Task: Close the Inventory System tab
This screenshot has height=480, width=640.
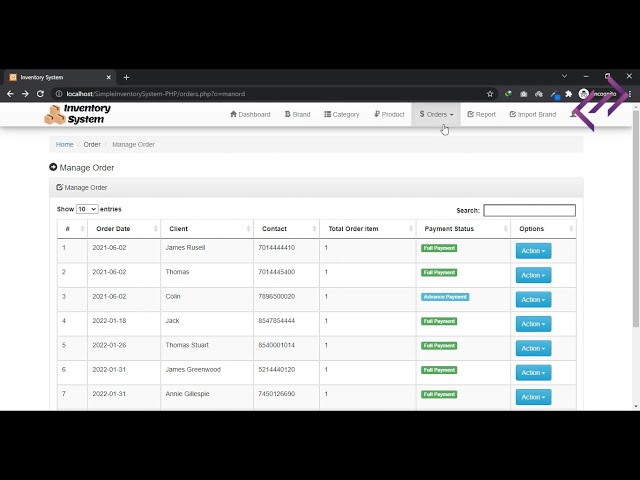Action: [109, 77]
